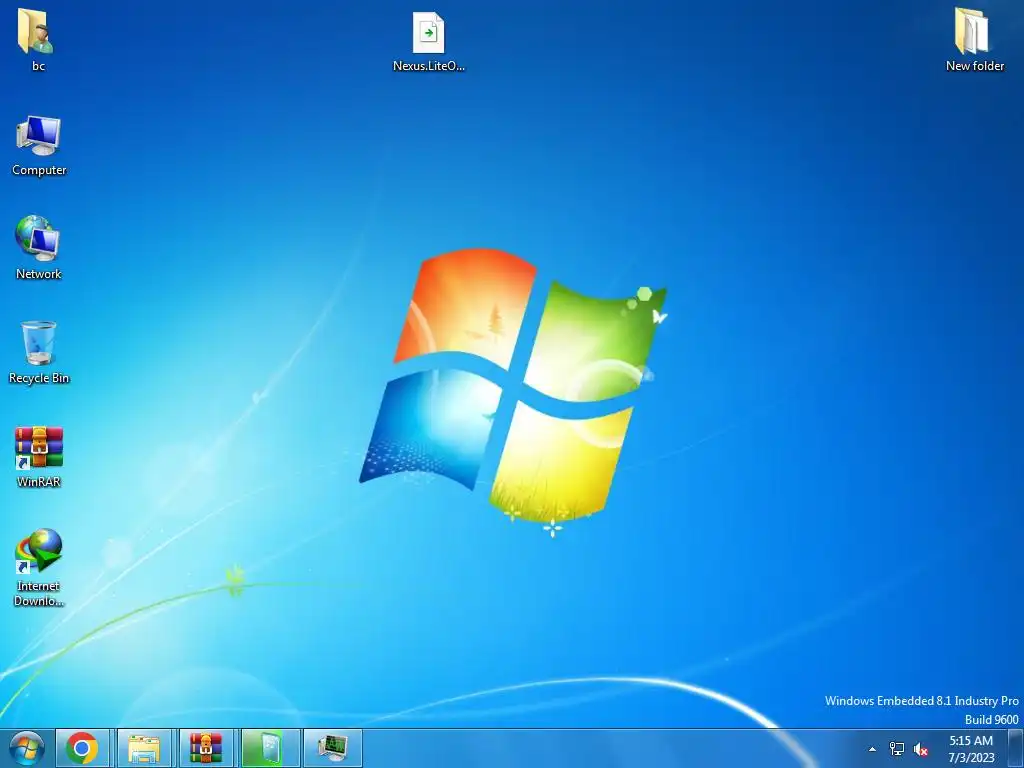
Task: Open the green phone app in the taskbar
Action: coord(270,748)
